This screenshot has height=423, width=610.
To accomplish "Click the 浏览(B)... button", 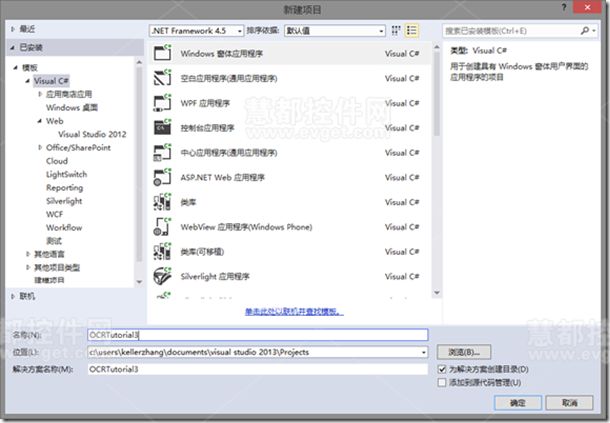I will pyautogui.click(x=464, y=352).
